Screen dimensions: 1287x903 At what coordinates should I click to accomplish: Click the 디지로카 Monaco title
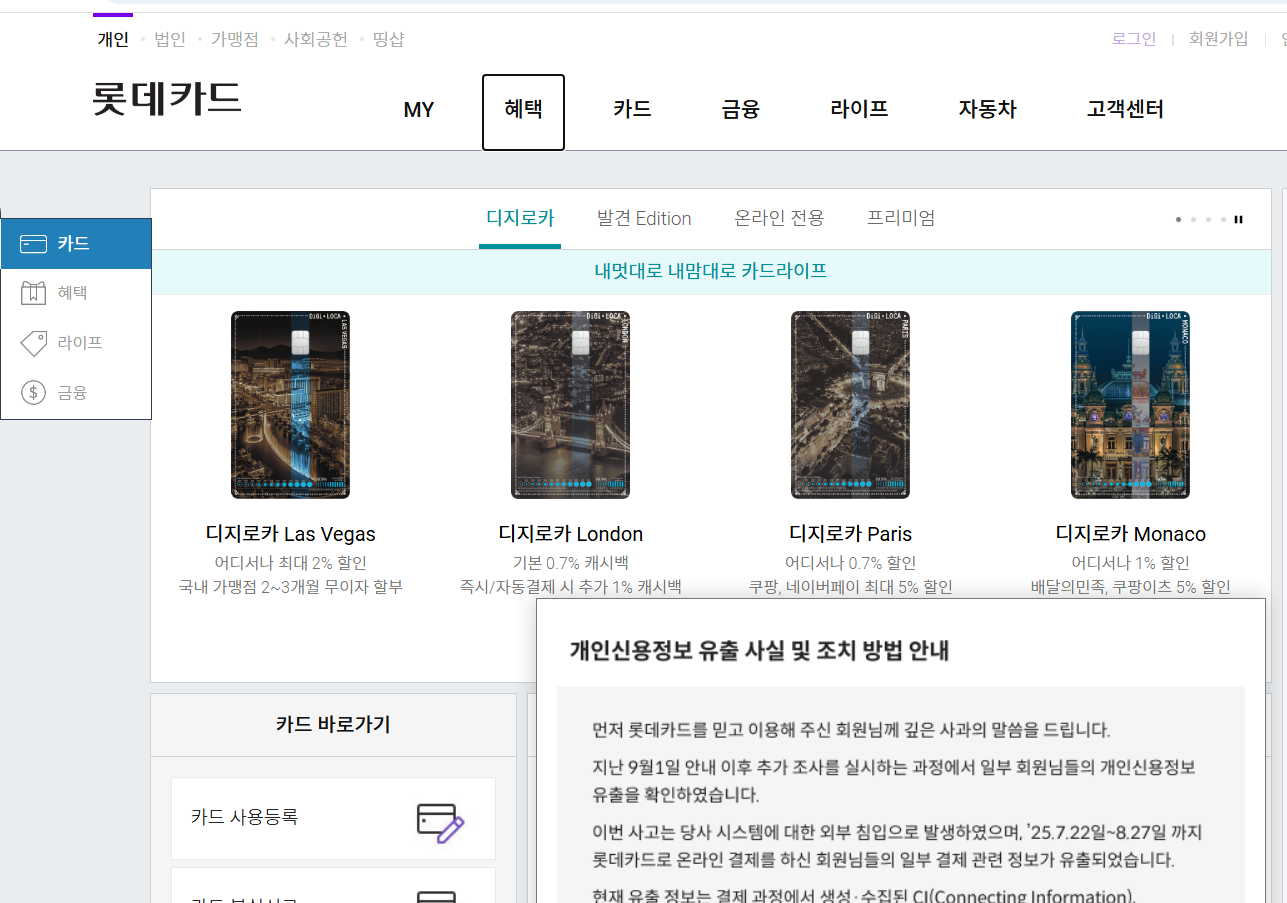[1131, 534]
